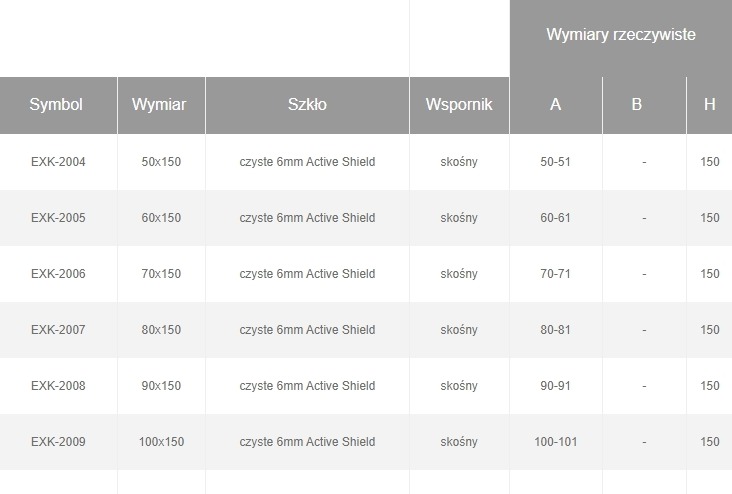732x494 pixels.
Task: Select the Wymiary rzeczywiste header cell
Action: click(620, 35)
